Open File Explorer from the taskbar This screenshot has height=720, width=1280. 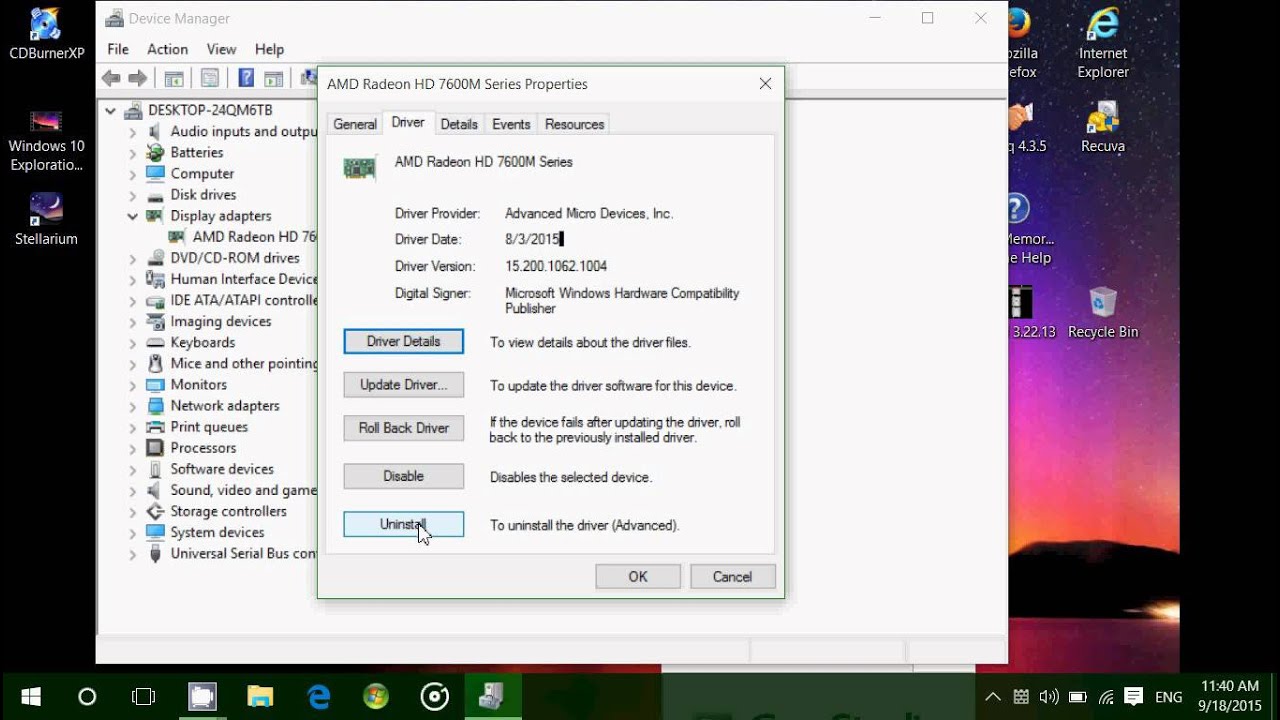point(260,696)
